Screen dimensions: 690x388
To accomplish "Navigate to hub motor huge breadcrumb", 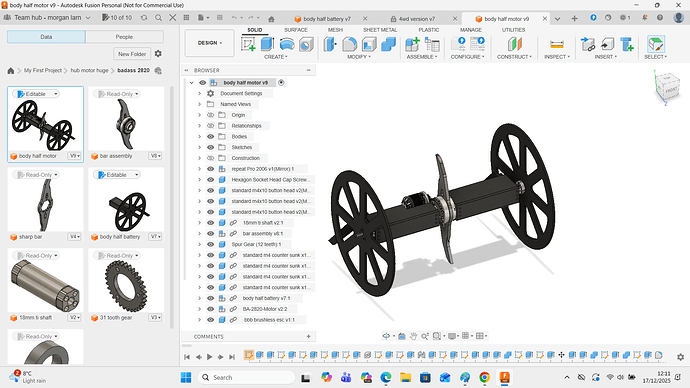I will [x=89, y=70].
